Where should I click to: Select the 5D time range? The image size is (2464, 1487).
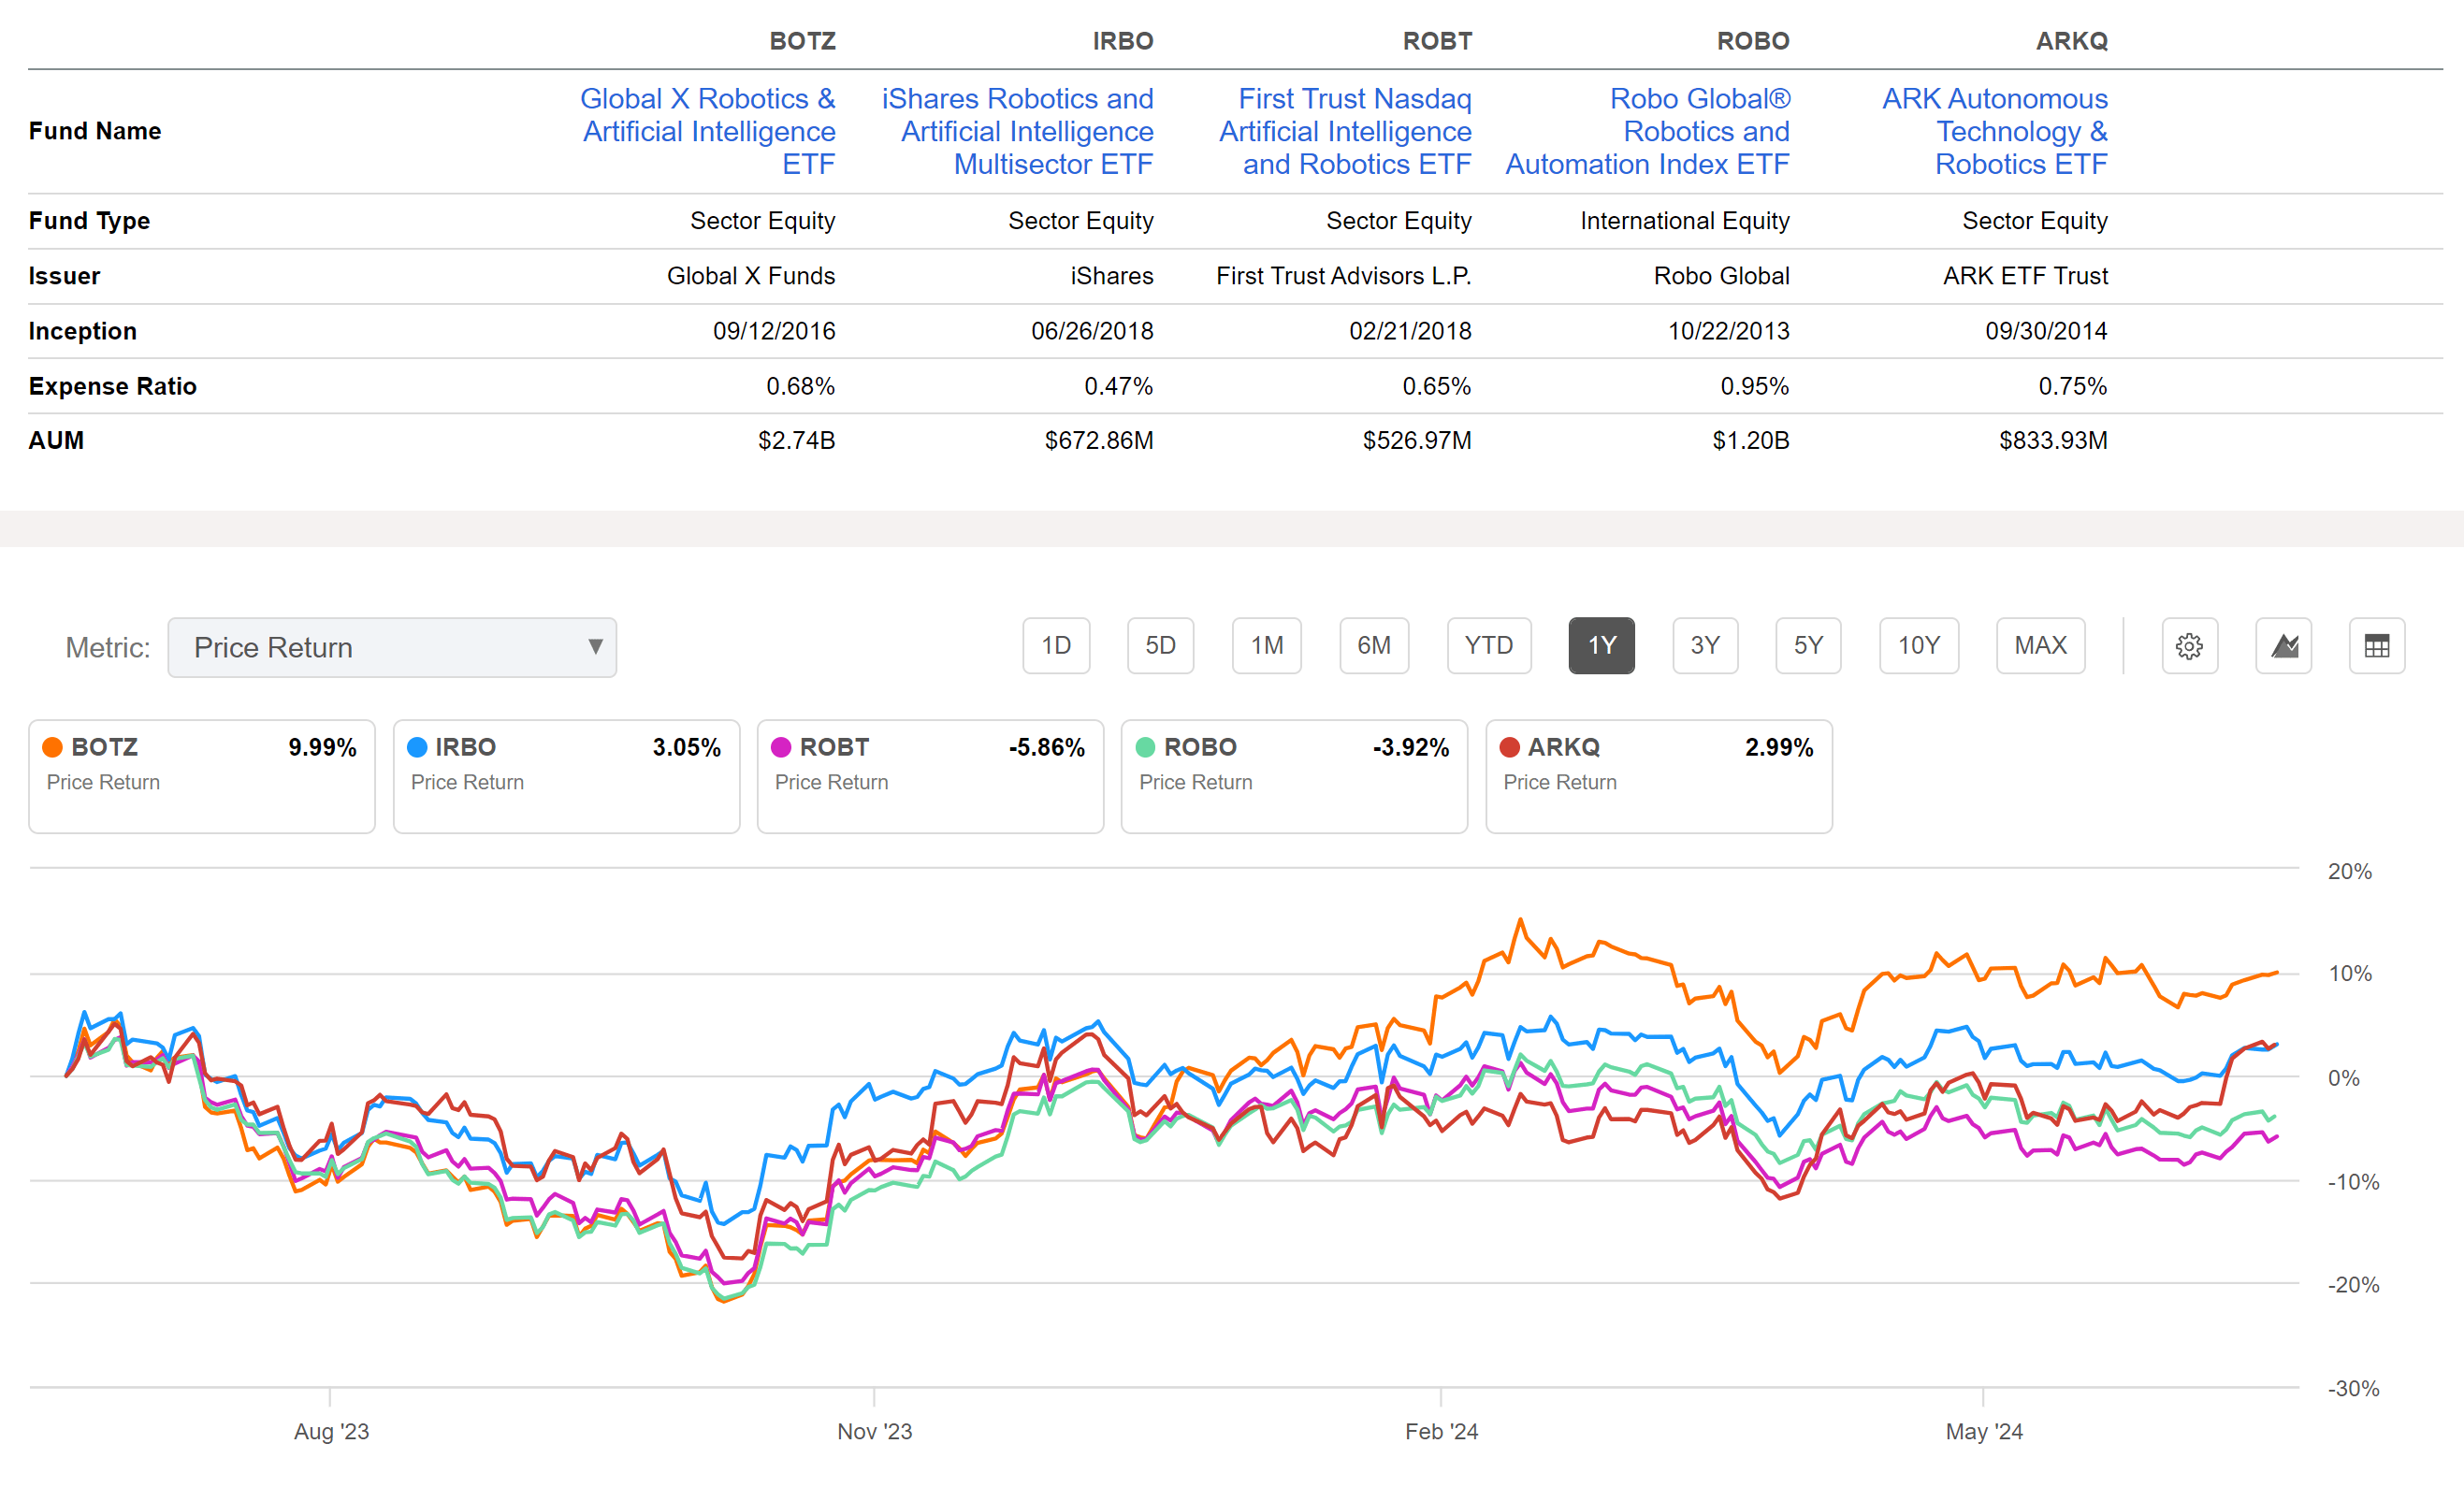click(x=1160, y=646)
